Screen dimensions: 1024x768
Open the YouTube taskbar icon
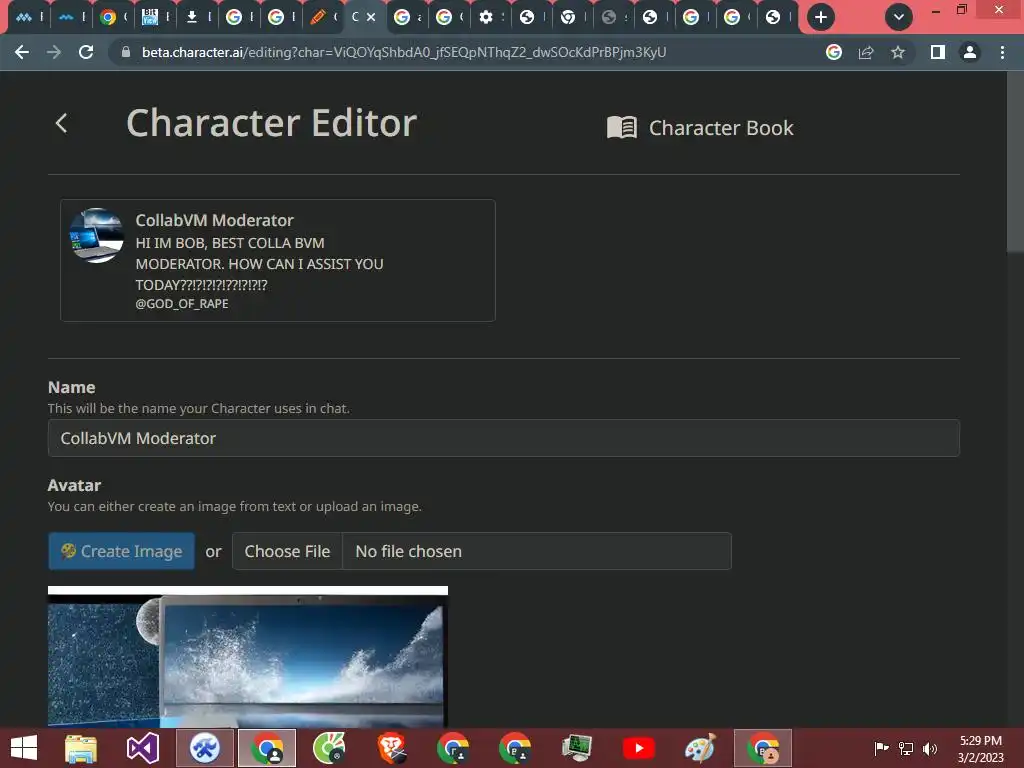(x=639, y=748)
